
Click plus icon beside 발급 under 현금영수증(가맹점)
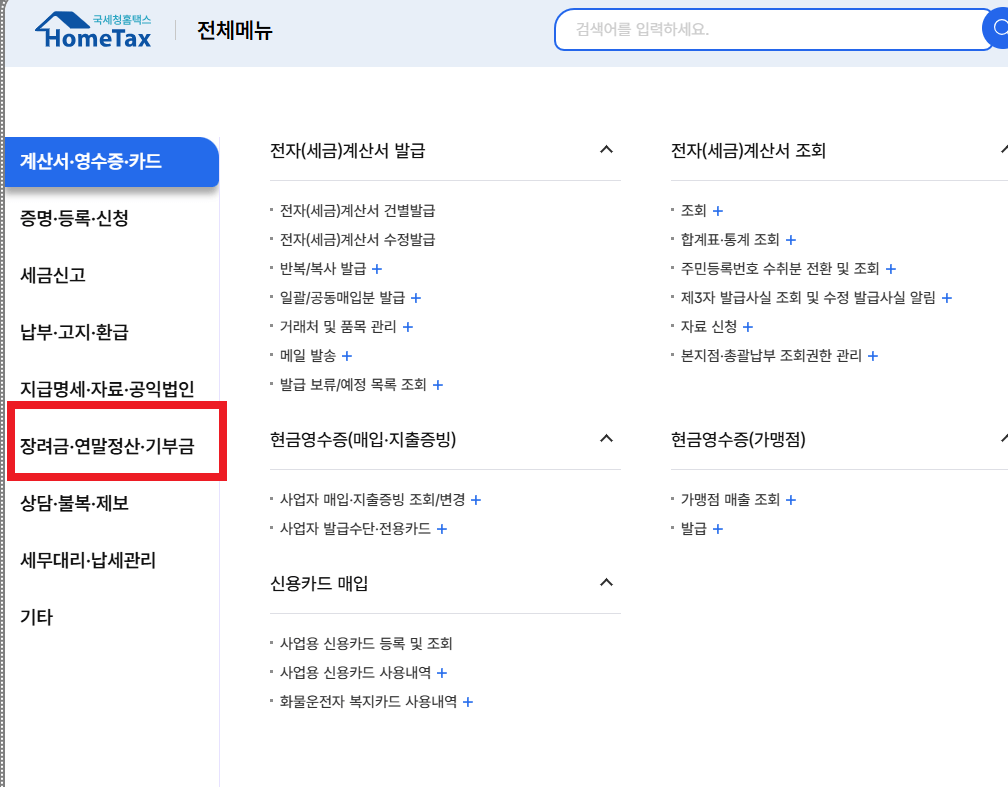(x=719, y=529)
